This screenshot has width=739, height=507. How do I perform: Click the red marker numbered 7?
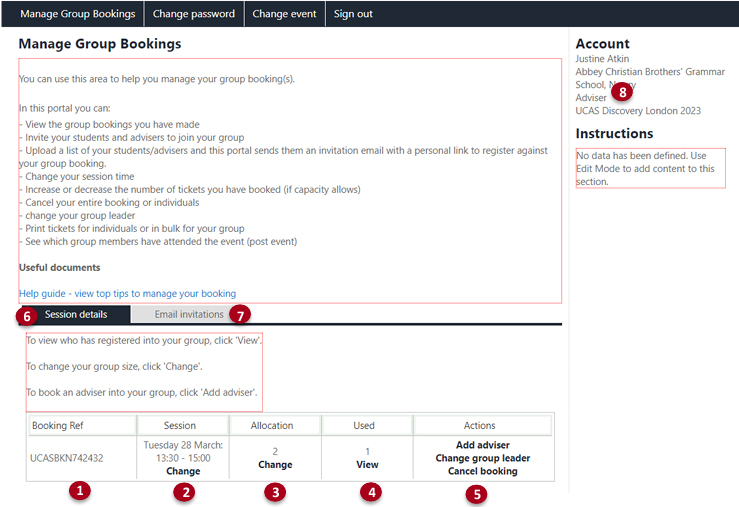point(239,315)
